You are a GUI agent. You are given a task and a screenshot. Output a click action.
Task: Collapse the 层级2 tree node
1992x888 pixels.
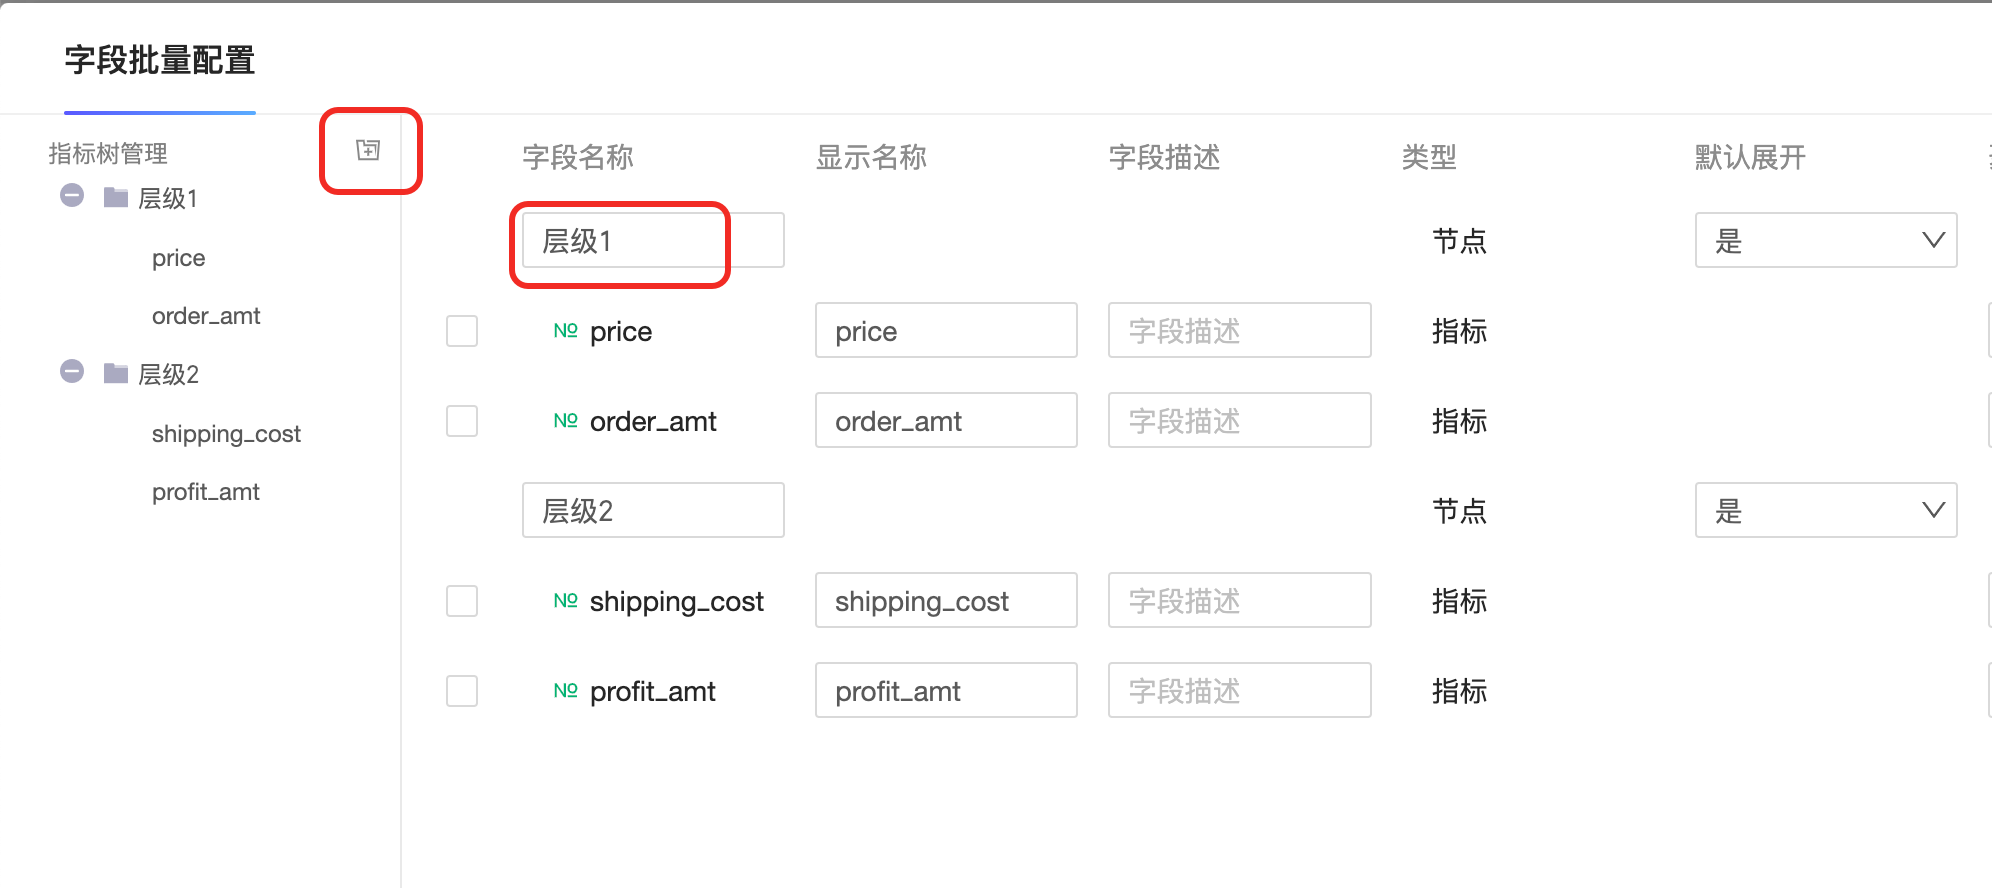pos(72,372)
